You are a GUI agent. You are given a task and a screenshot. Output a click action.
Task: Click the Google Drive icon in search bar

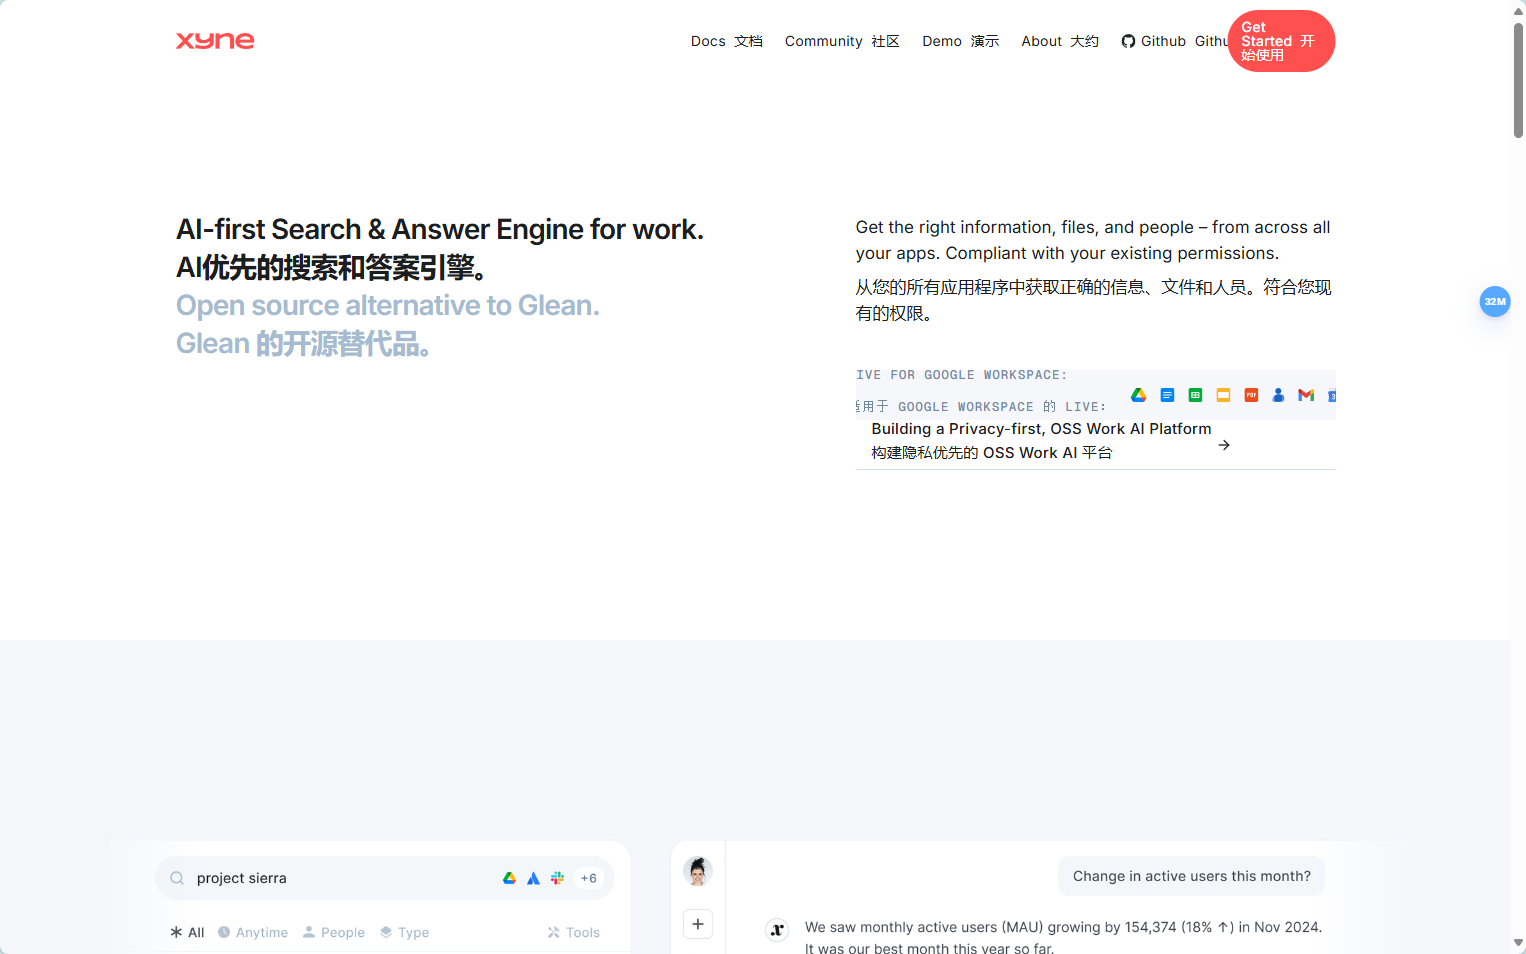click(x=509, y=878)
